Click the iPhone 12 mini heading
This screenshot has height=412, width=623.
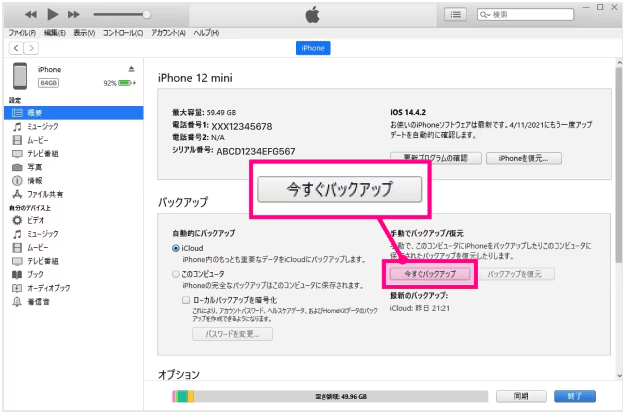tap(195, 78)
